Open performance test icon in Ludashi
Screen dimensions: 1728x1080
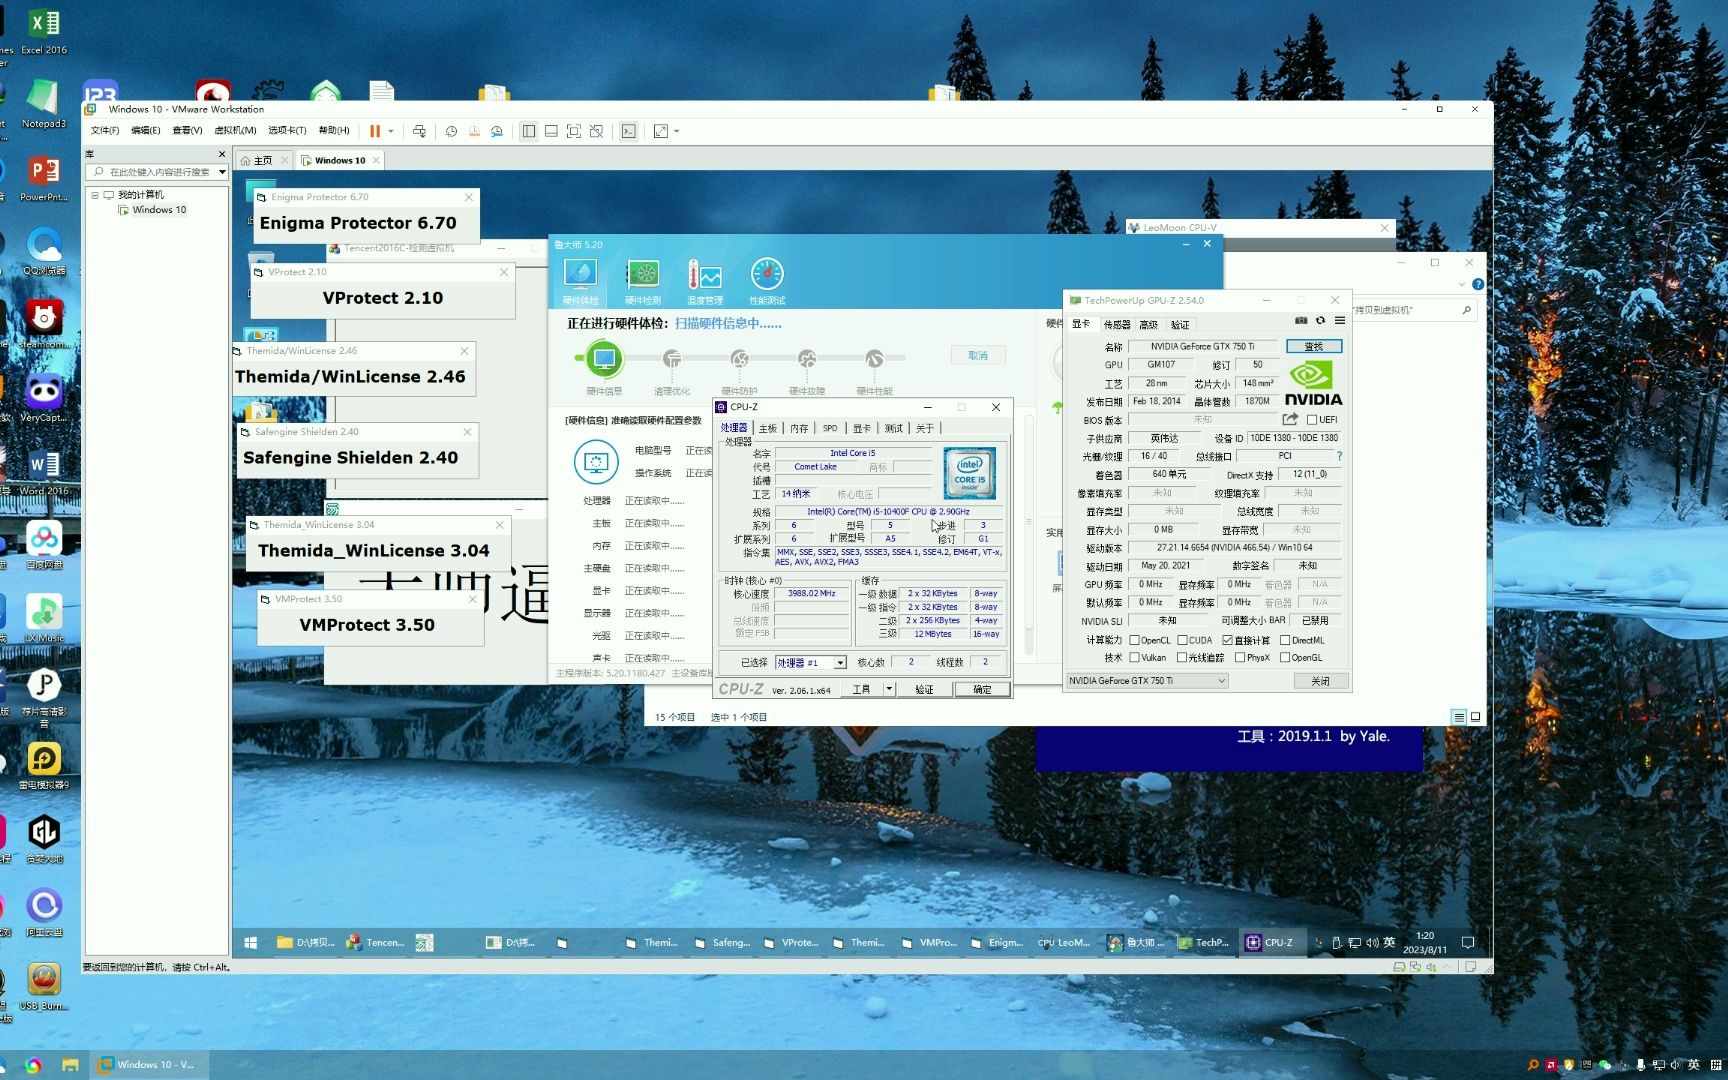[767, 281]
